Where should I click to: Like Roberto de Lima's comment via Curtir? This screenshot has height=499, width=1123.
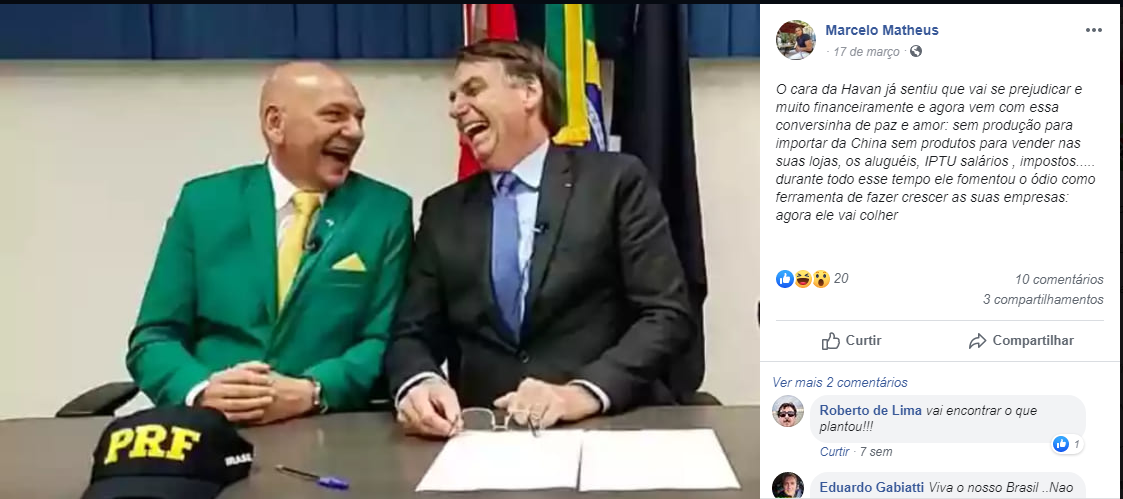(x=834, y=452)
